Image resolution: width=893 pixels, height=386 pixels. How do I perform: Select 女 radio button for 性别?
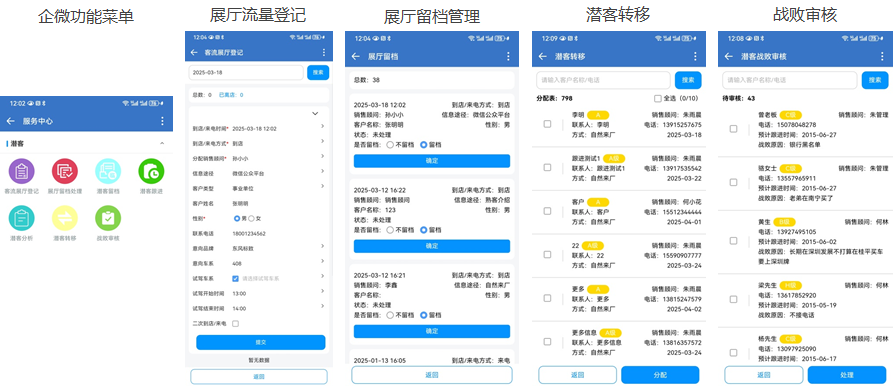(x=251, y=218)
